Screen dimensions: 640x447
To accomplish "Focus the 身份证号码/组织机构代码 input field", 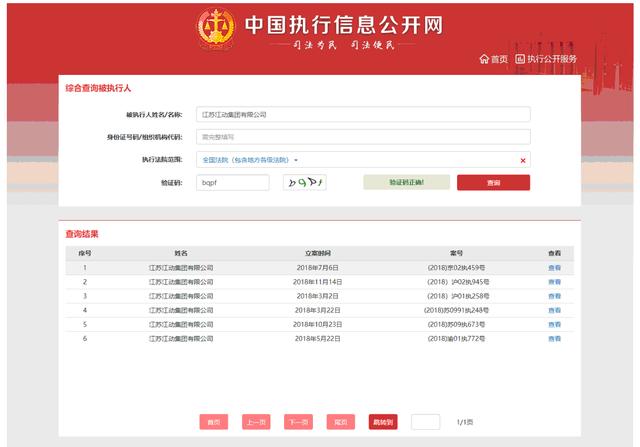I will [x=363, y=137].
